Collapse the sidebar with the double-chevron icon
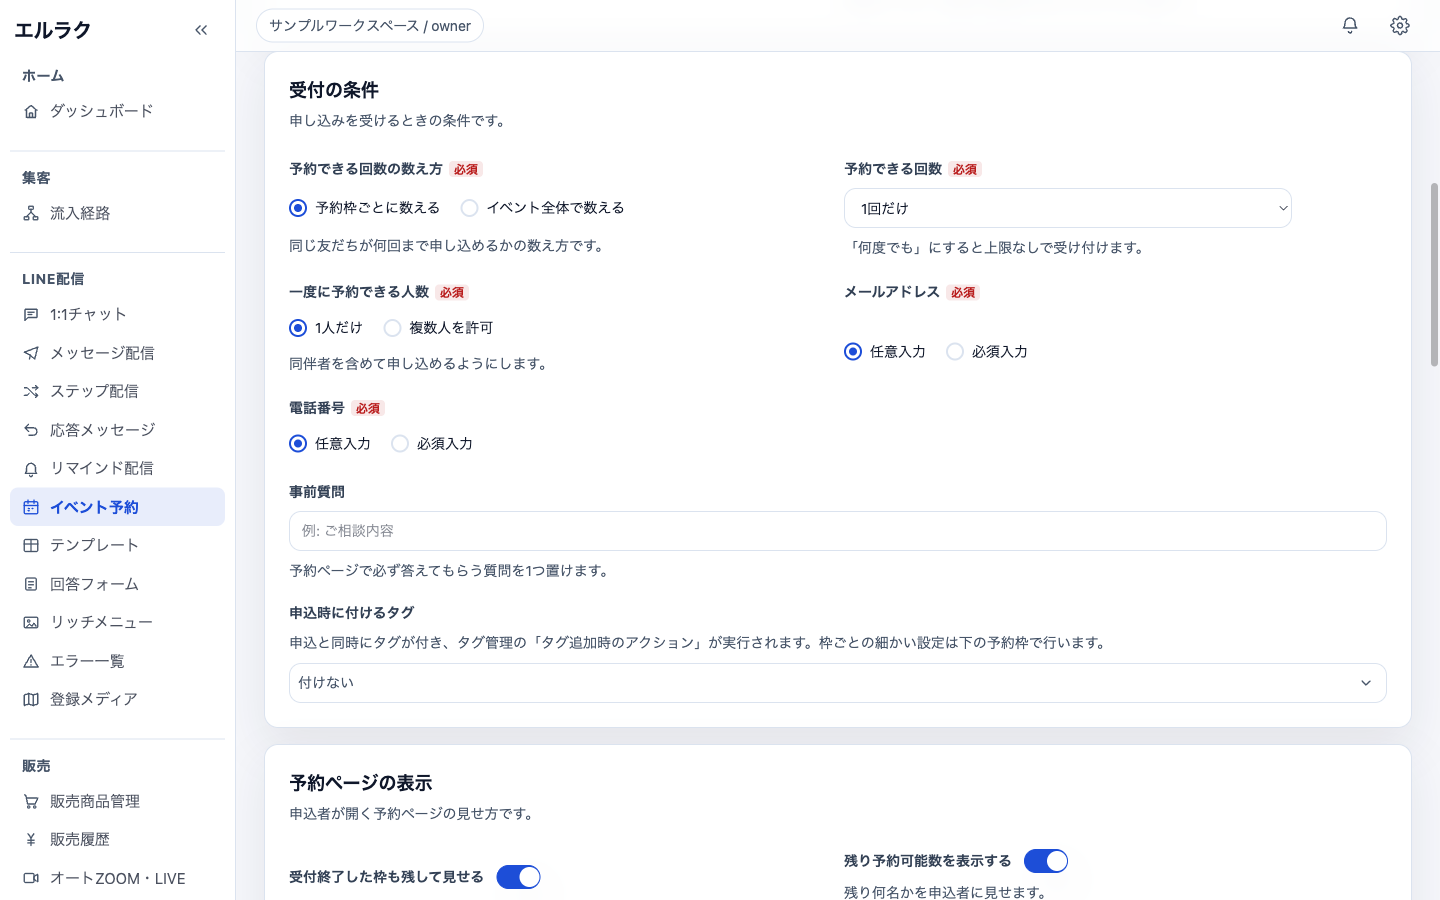Screen dimensions: 1440x900 point(201,30)
